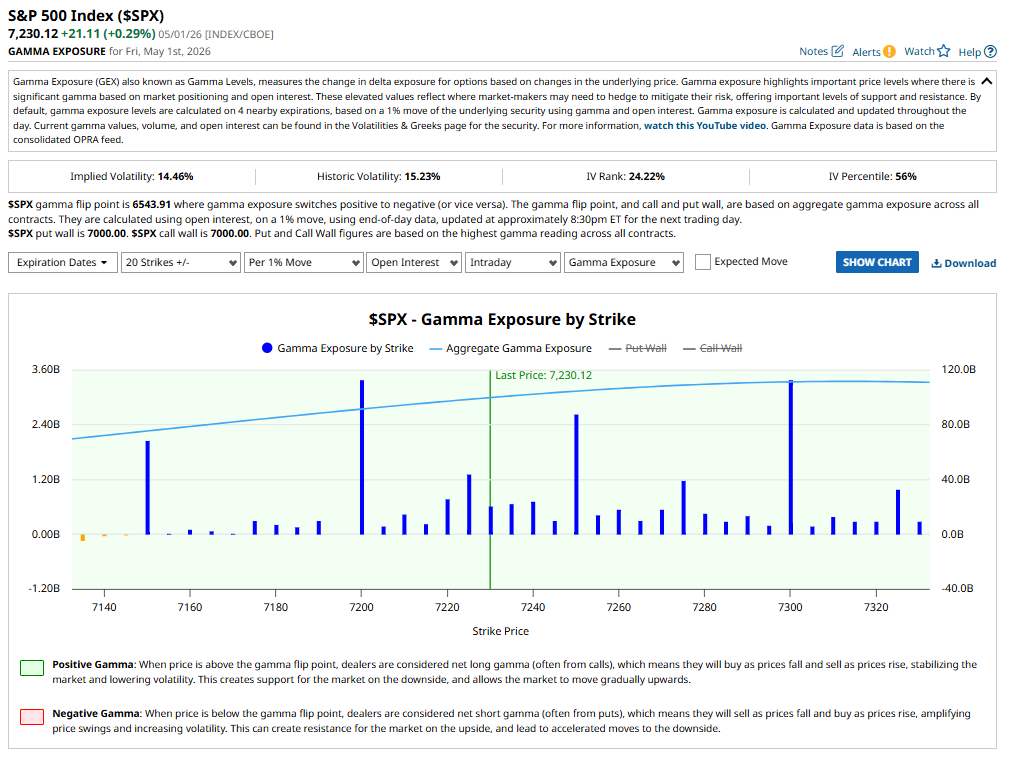Click the 7,230.12 price quote
This screenshot has width=1034, height=767.
(x=33, y=34)
